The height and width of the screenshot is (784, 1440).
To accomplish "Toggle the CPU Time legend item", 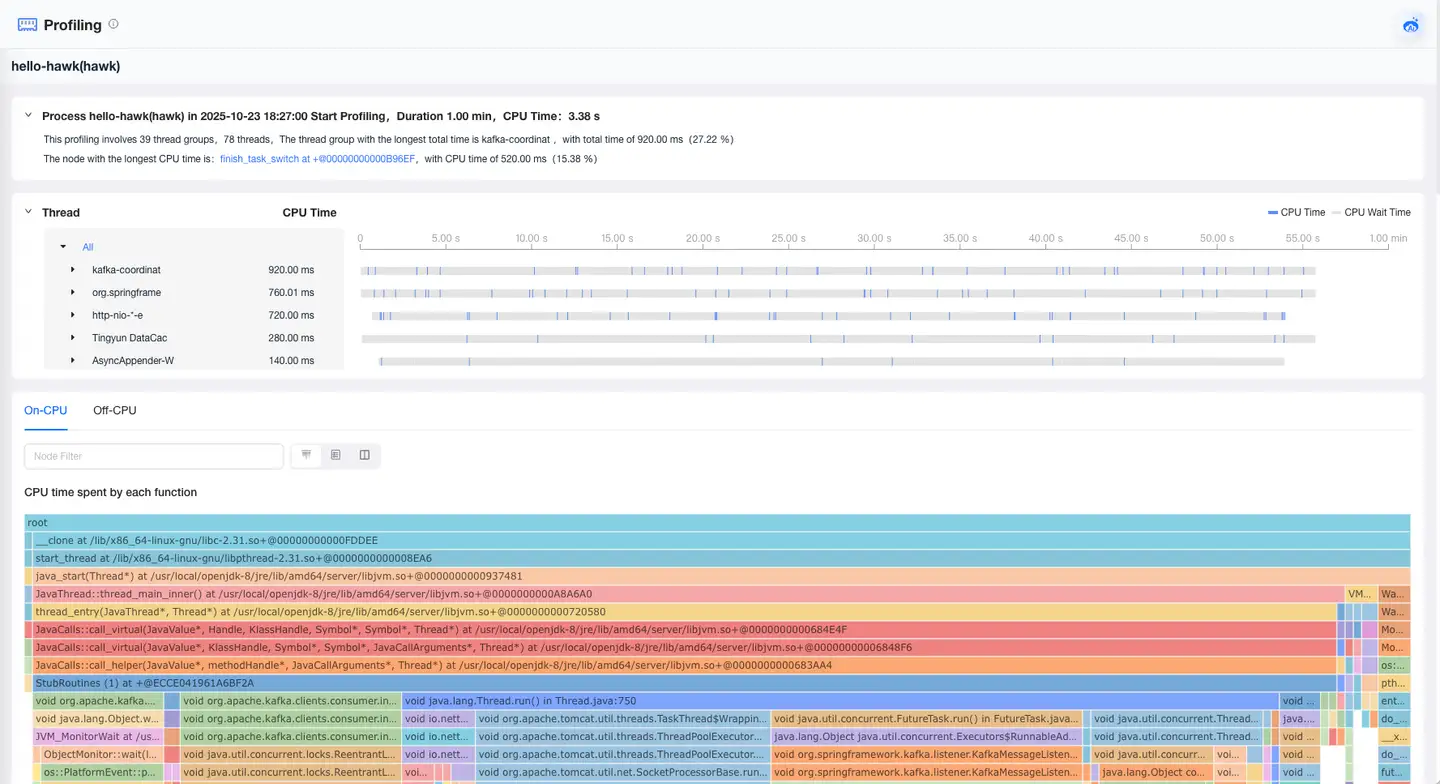I will [x=1296, y=212].
